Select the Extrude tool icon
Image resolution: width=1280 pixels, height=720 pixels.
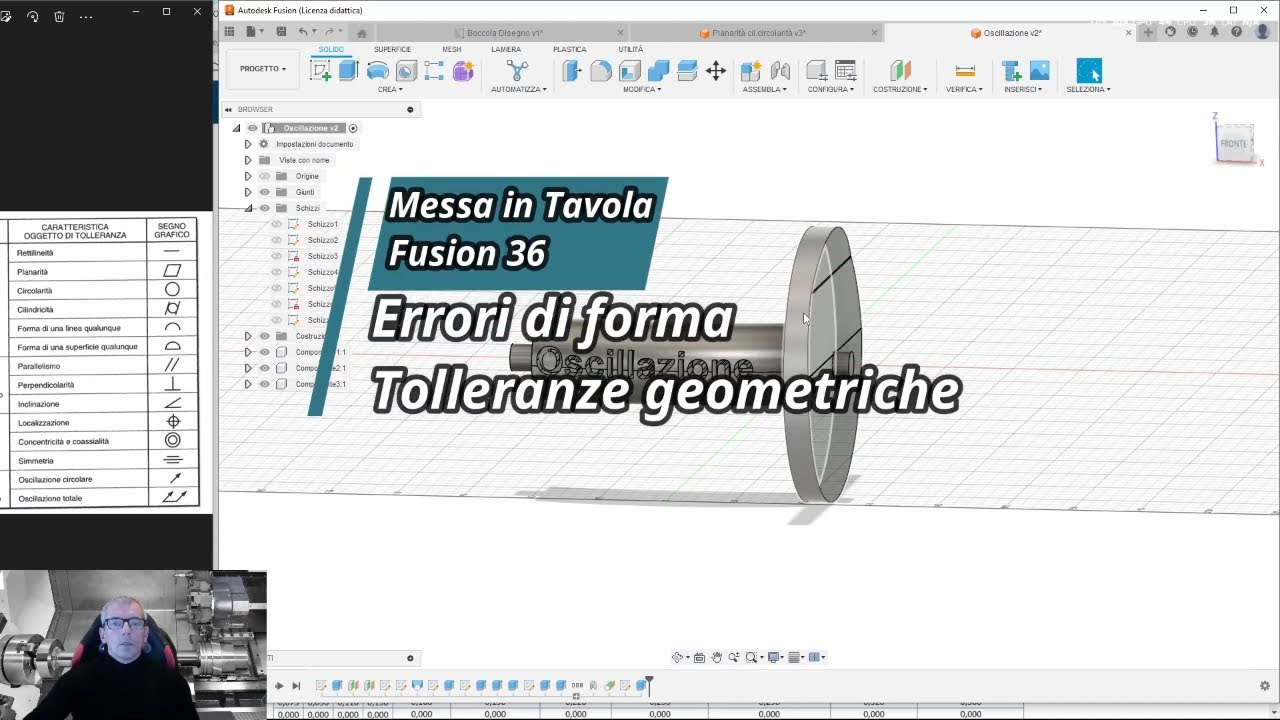coord(348,70)
